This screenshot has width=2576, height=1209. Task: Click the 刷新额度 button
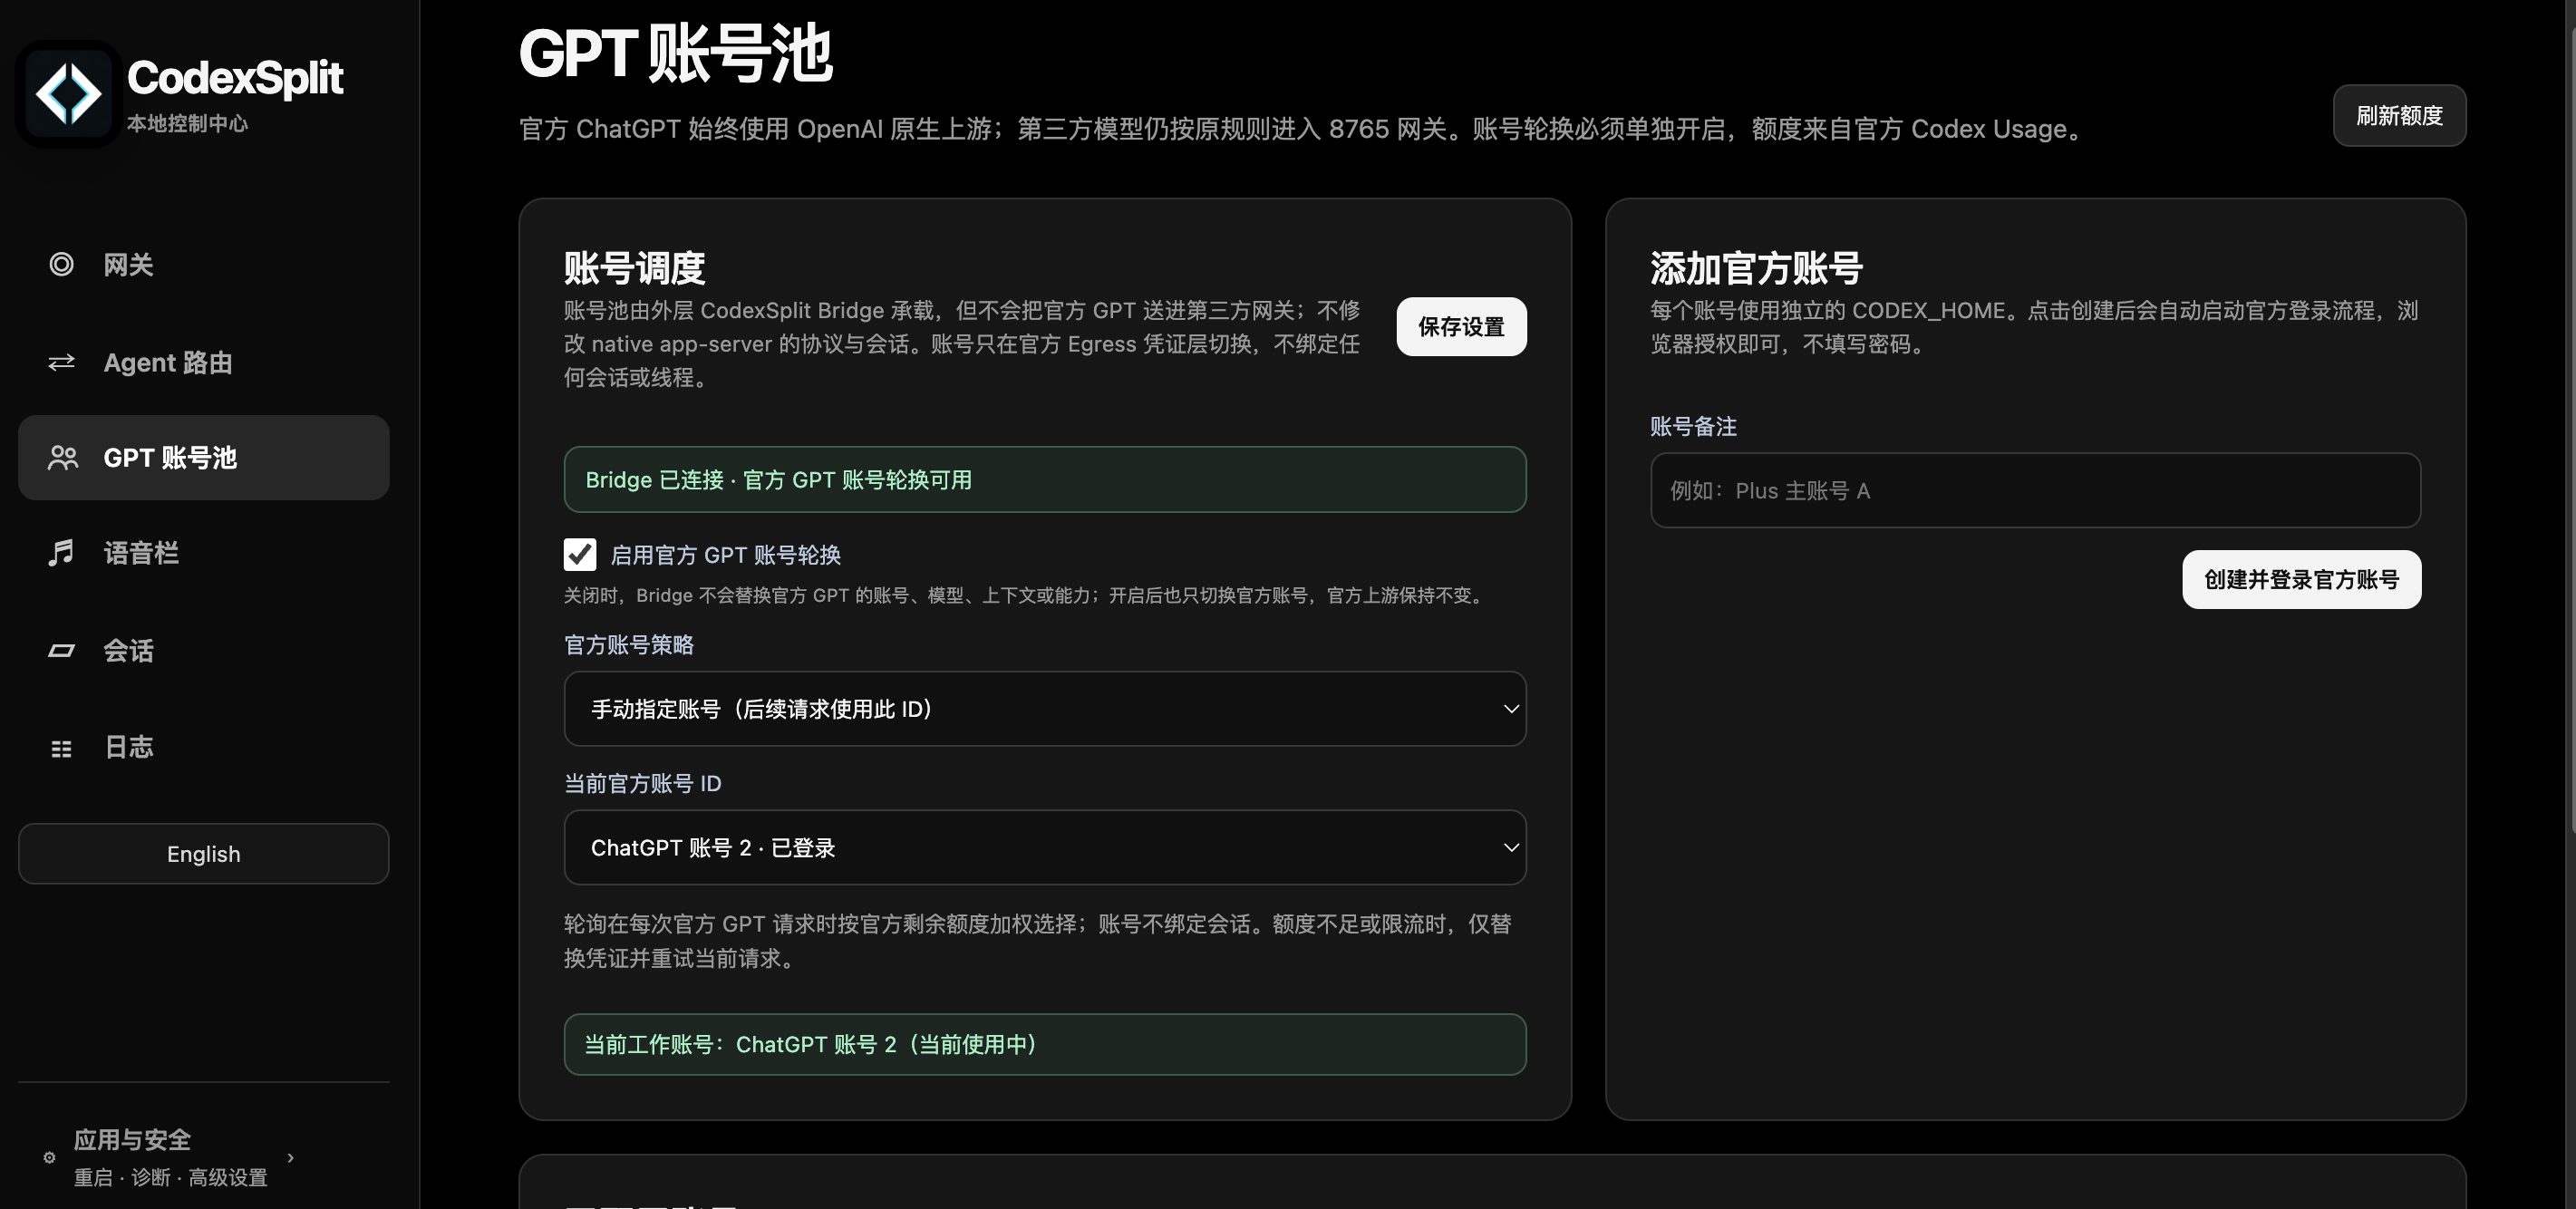(x=2399, y=116)
